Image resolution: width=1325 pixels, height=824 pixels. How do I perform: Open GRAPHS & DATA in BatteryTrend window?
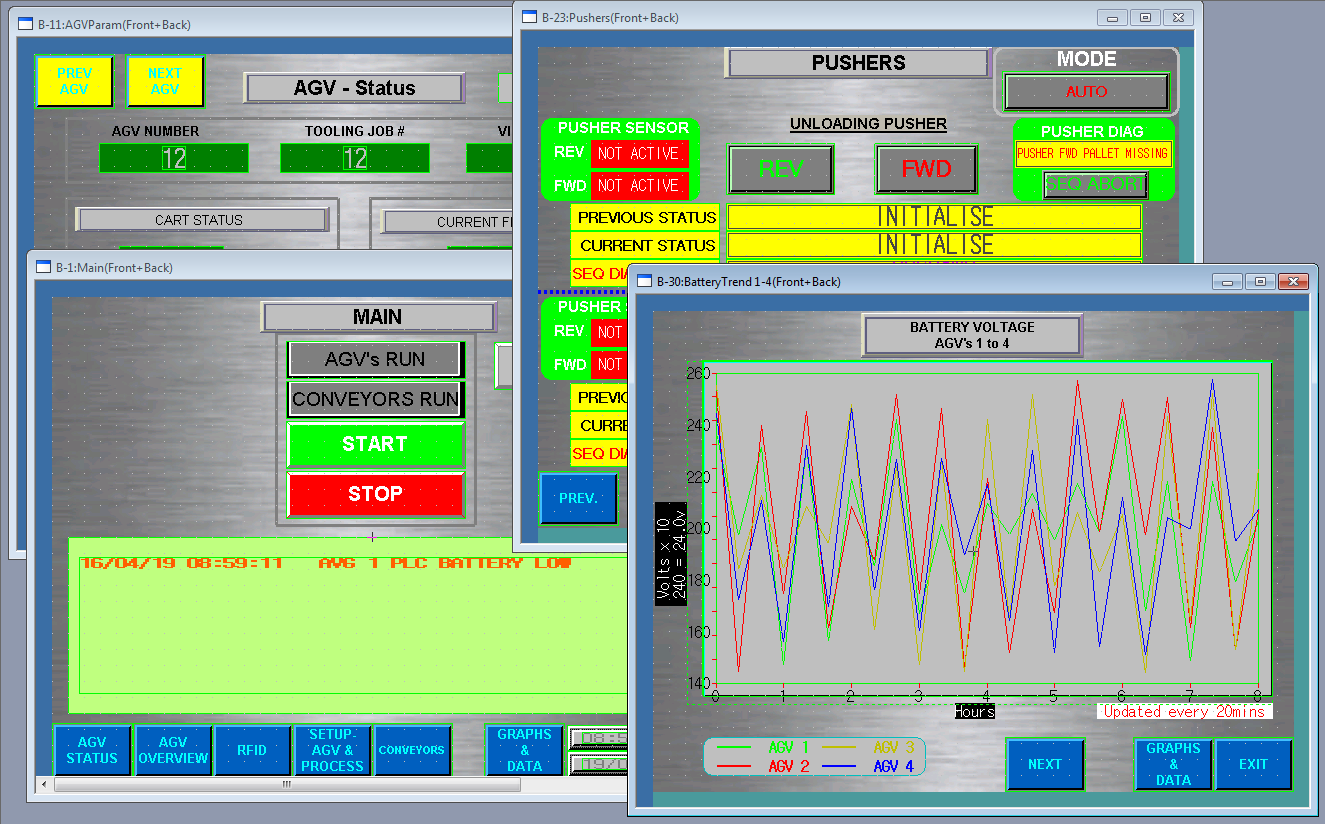click(x=1174, y=765)
